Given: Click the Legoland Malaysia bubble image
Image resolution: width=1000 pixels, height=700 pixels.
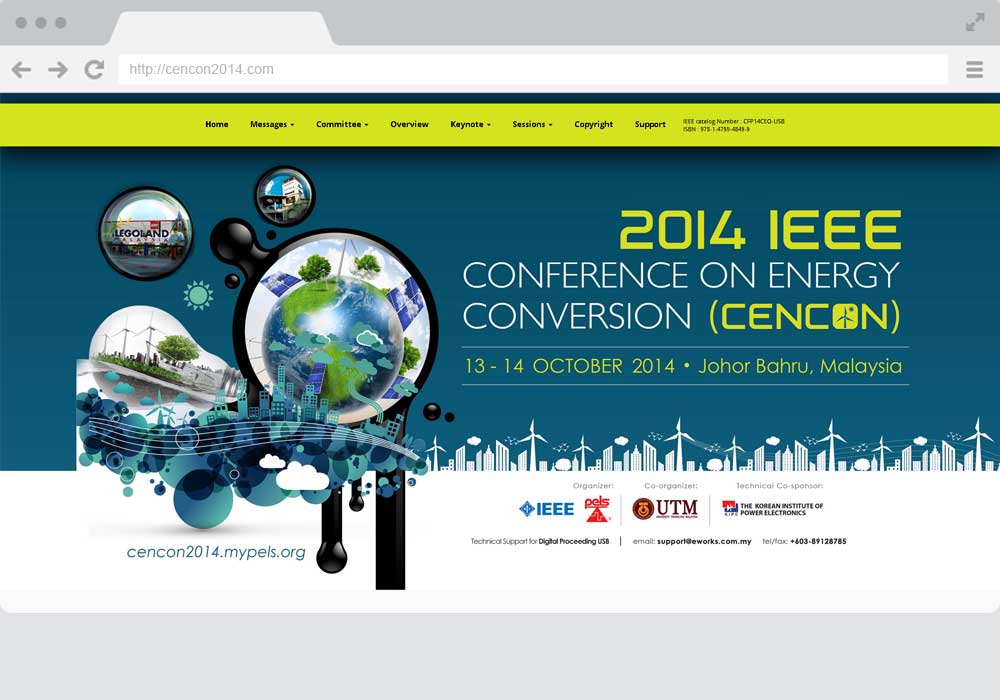Looking at the screenshot, I should point(146,234).
